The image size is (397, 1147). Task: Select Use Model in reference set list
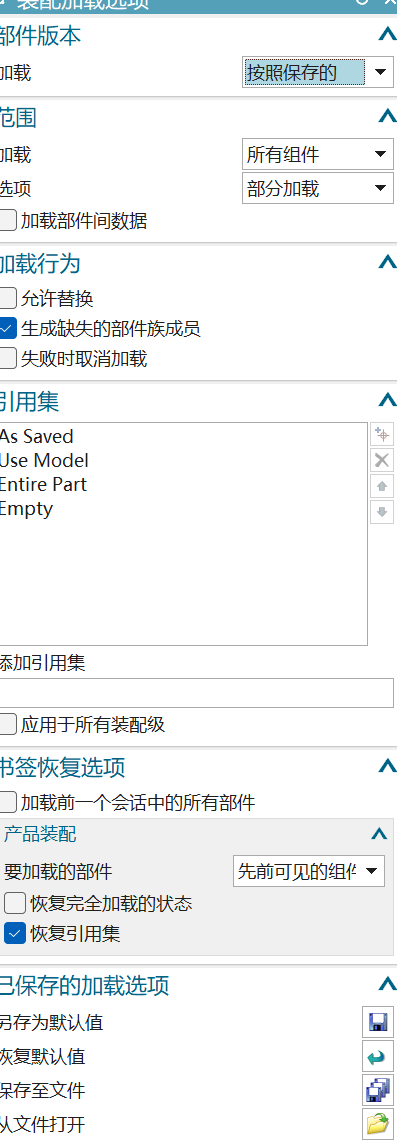click(x=44, y=460)
